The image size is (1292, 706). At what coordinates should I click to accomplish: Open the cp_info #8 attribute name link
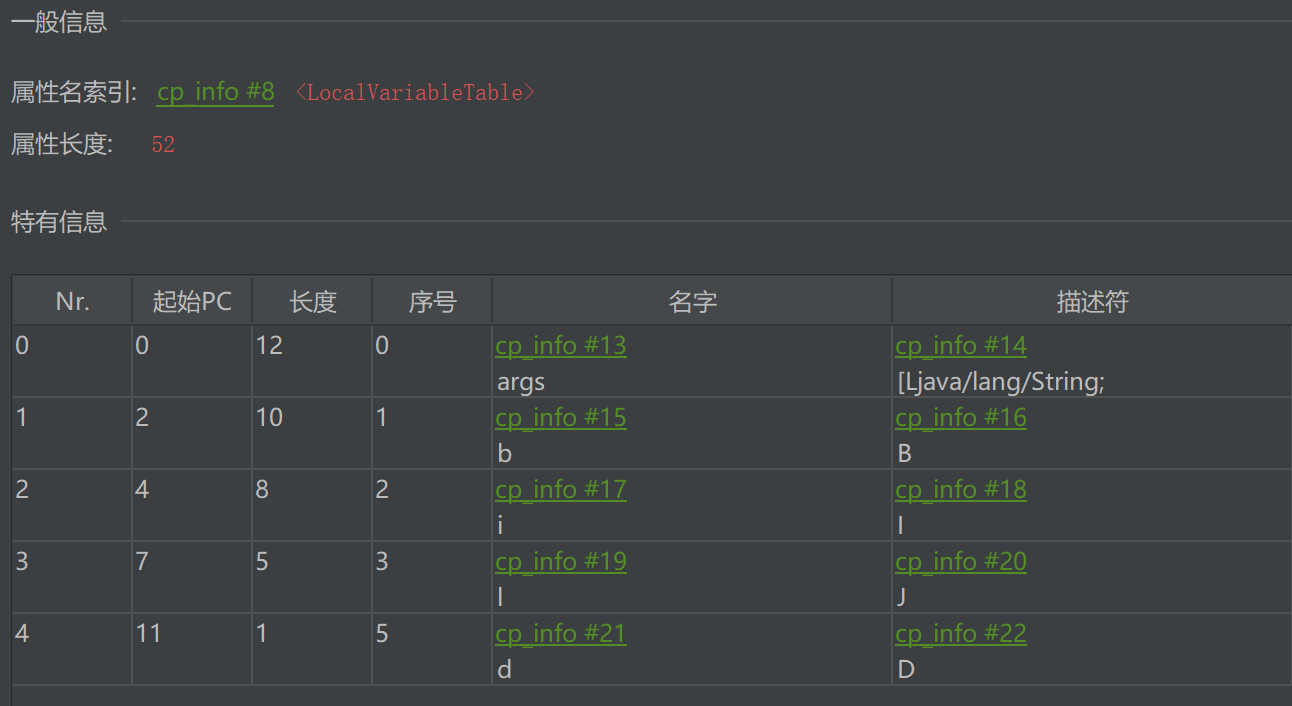(215, 92)
